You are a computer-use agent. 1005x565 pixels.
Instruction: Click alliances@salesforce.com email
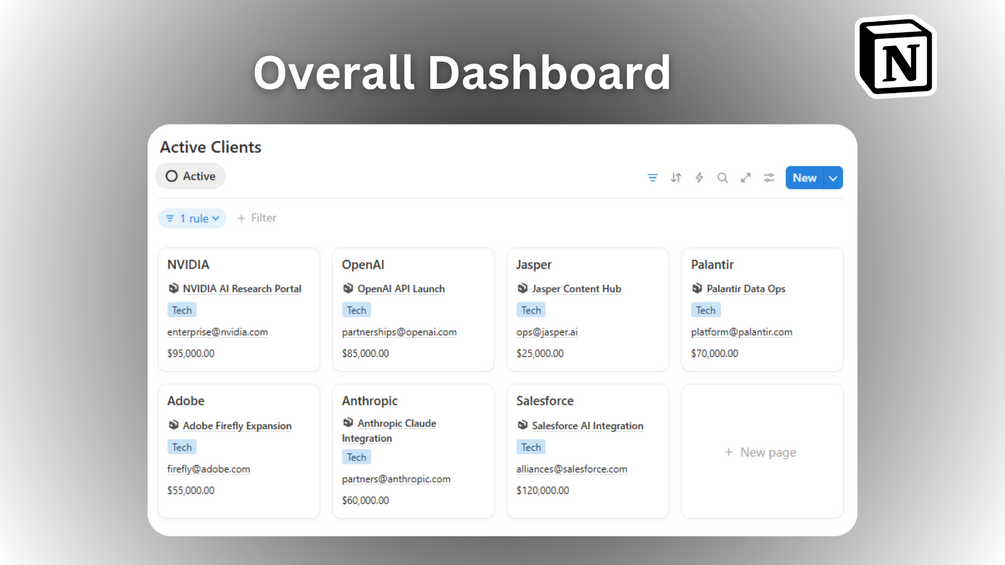[572, 469]
